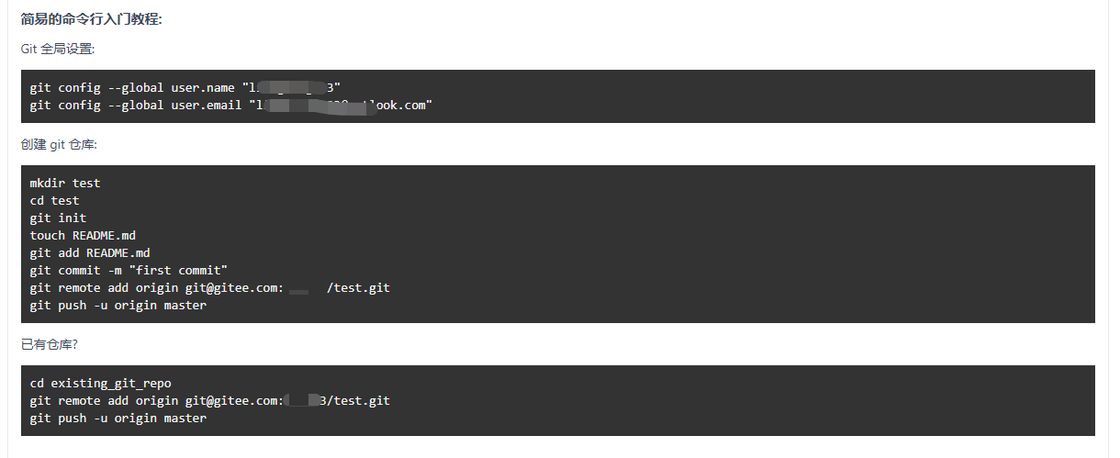Viewport: 1120px width, 458px height.
Task: Click the heading 简易的命令行入门教程
Action: click(x=91, y=18)
